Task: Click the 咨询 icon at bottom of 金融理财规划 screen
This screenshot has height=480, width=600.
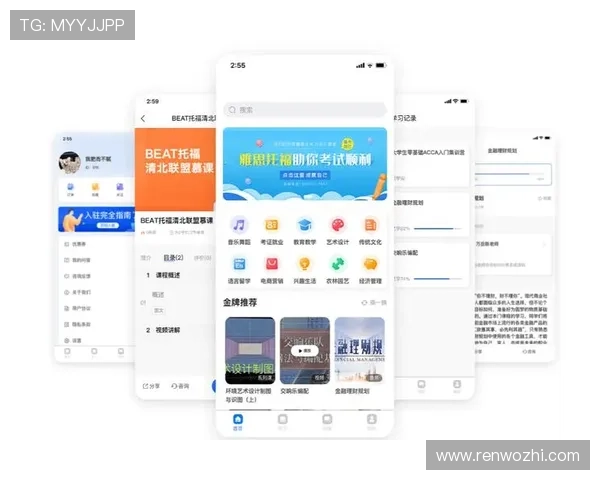Action: pyautogui.click(x=525, y=351)
